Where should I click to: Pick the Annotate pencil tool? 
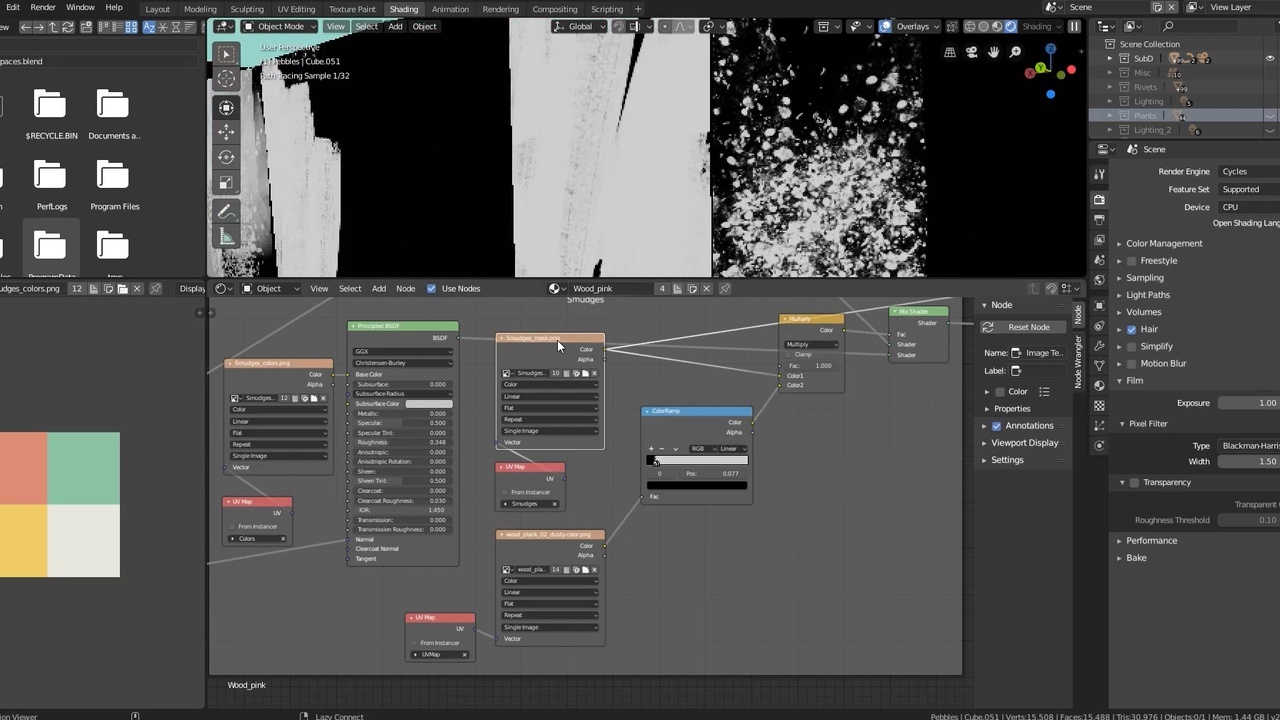(x=226, y=211)
